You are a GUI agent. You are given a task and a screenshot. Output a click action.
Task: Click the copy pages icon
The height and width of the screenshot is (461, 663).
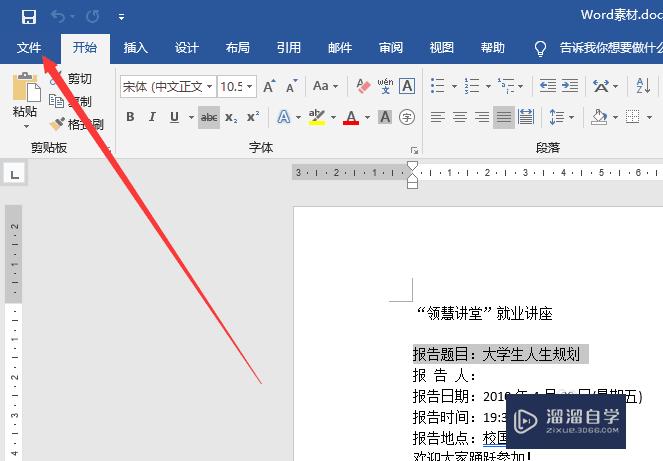[x=56, y=101]
